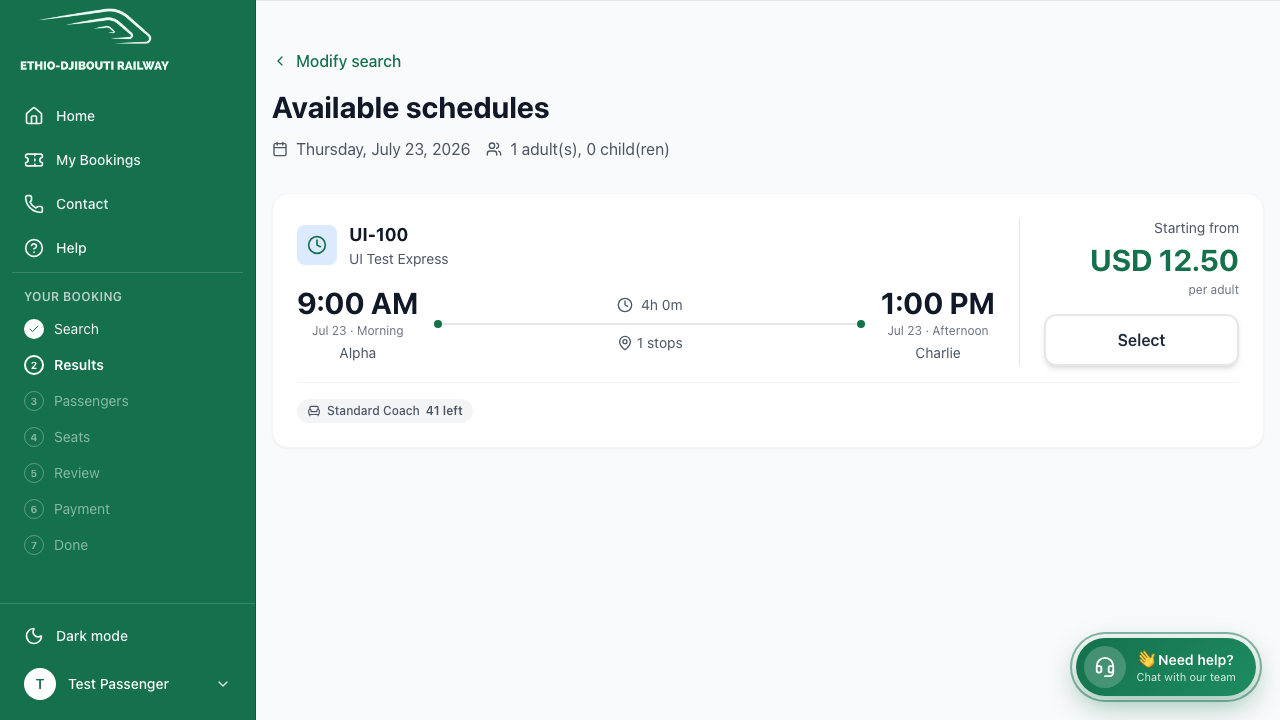
Task: Click the Home house icon
Action: [34, 116]
